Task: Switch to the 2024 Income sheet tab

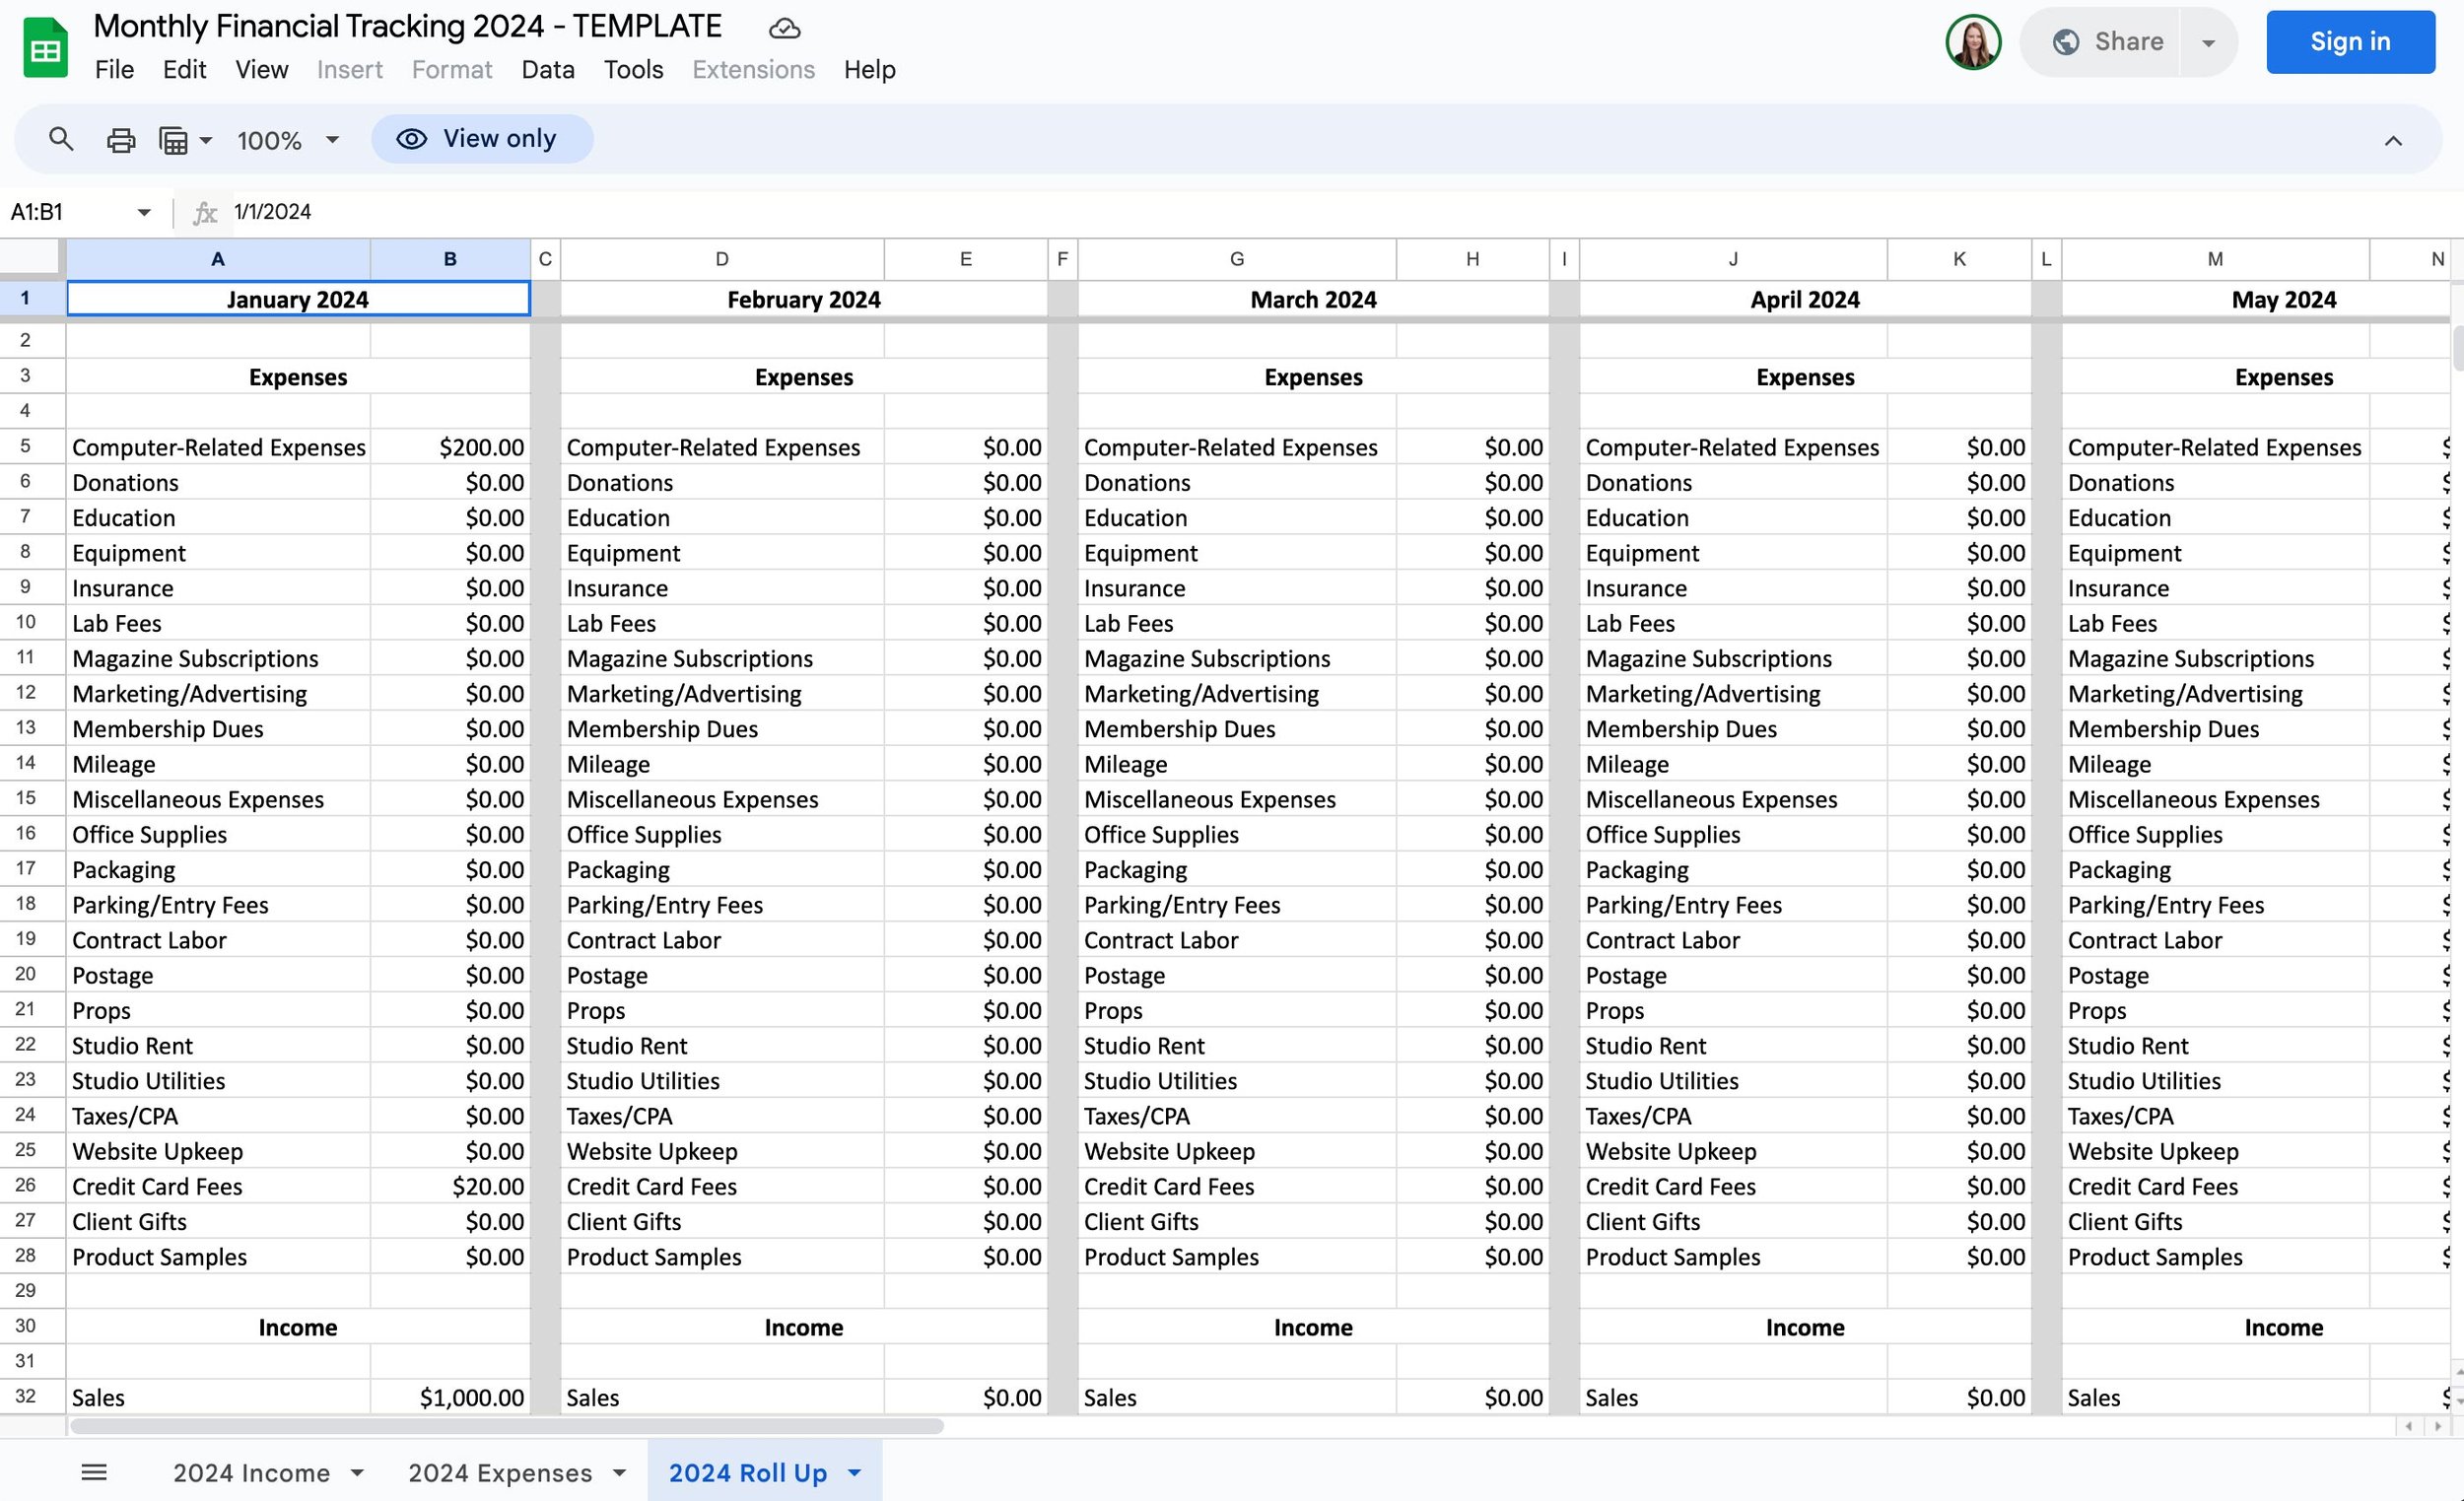Action: pos(251,1472)
